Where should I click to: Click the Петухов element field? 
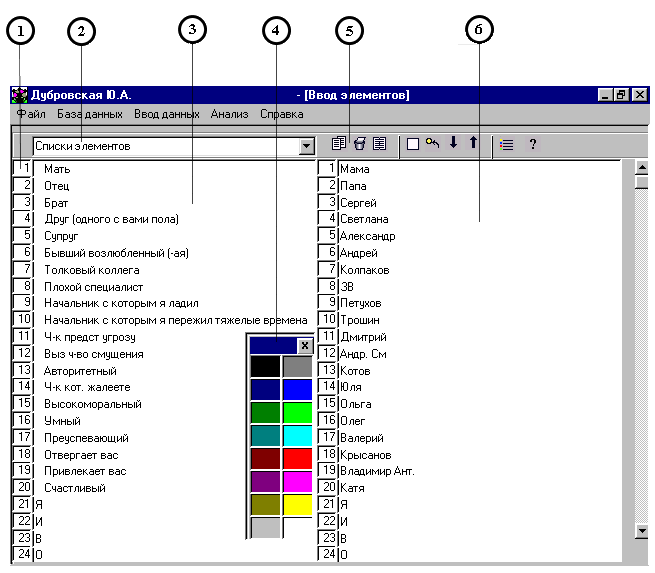480,303
